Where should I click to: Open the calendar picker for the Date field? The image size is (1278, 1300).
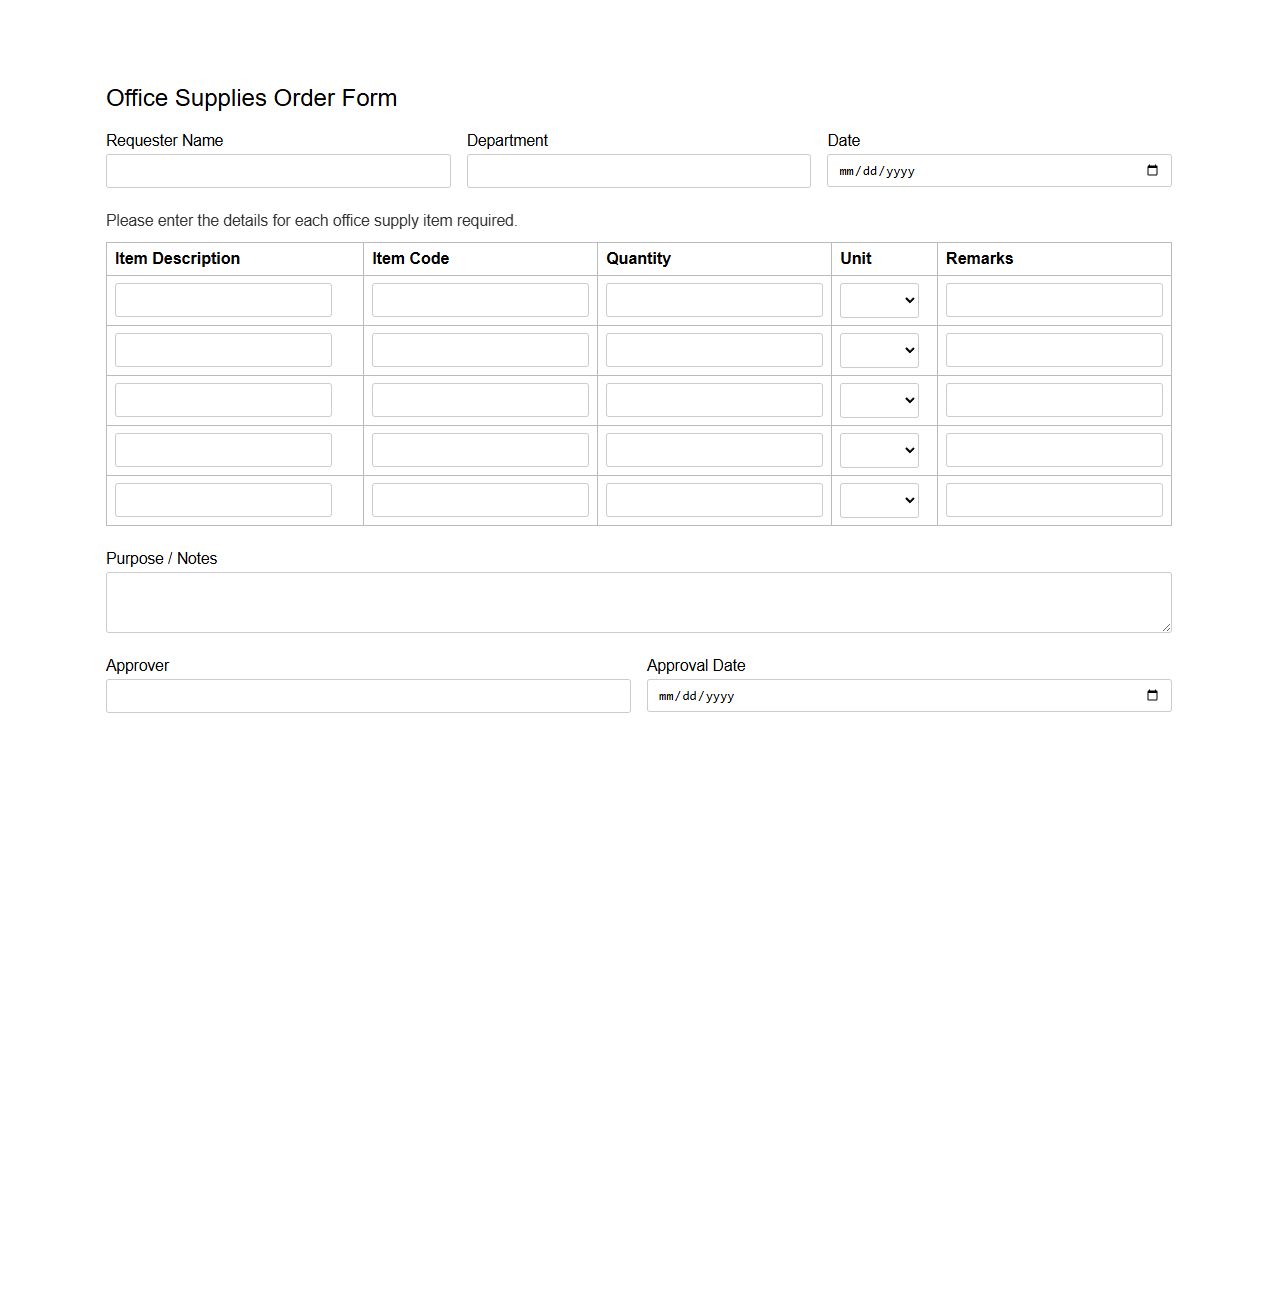coord(1152,170)
